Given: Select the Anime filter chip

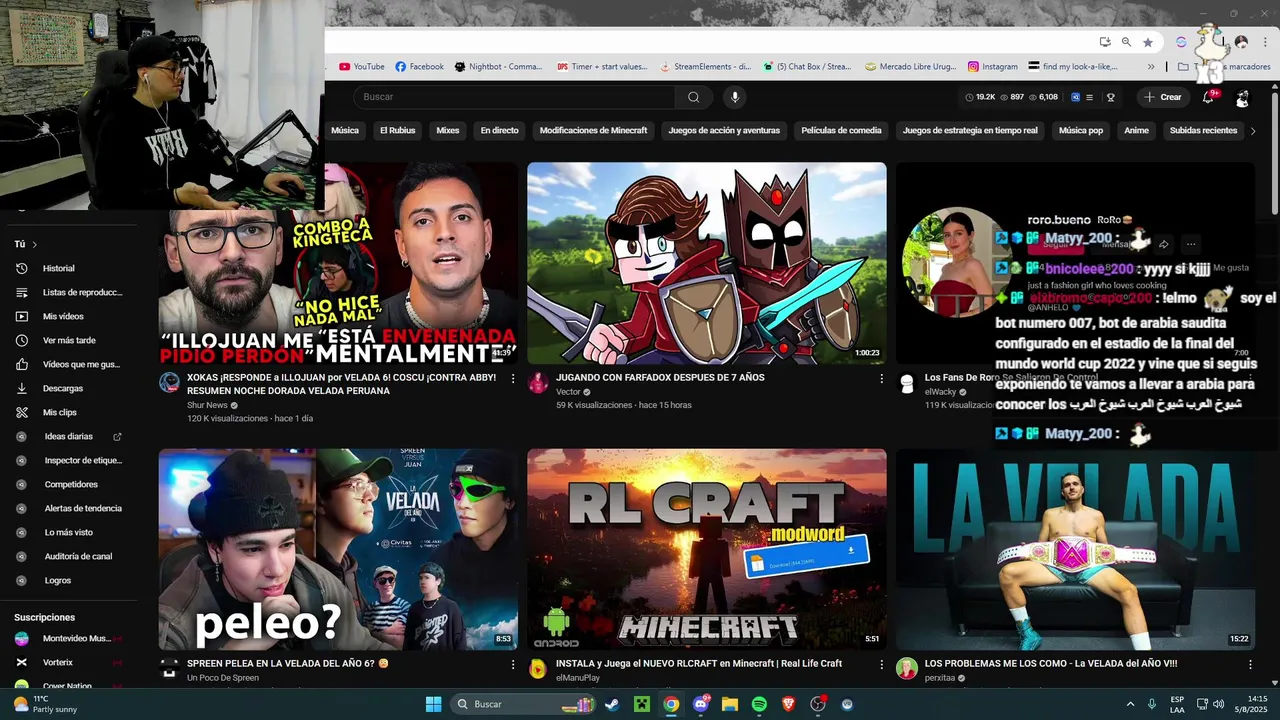Looking at the screenshot, I should click(x=1136, y=130).
